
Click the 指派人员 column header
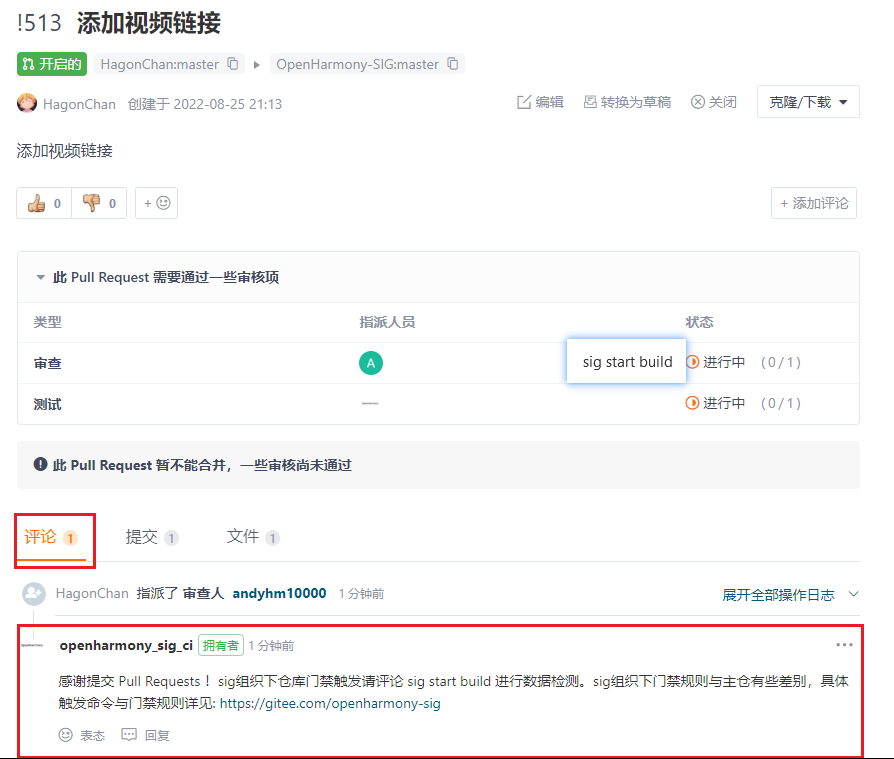coord(387,322)
